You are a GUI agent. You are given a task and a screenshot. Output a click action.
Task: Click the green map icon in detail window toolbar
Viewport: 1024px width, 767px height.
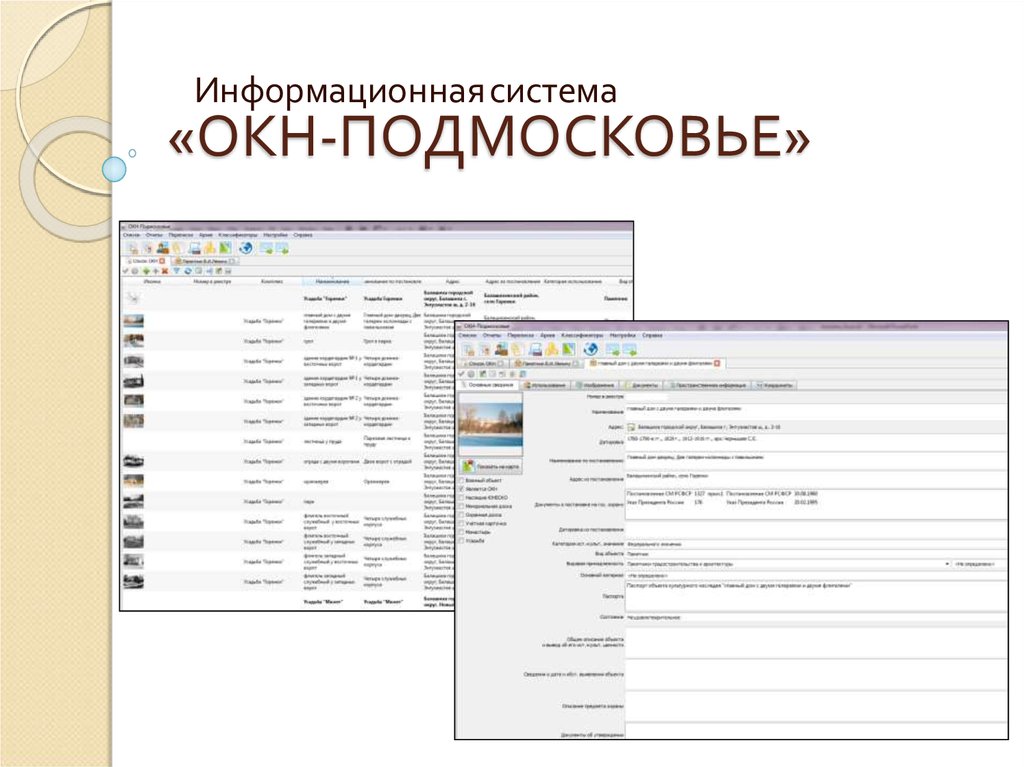[x=569, y=350]
